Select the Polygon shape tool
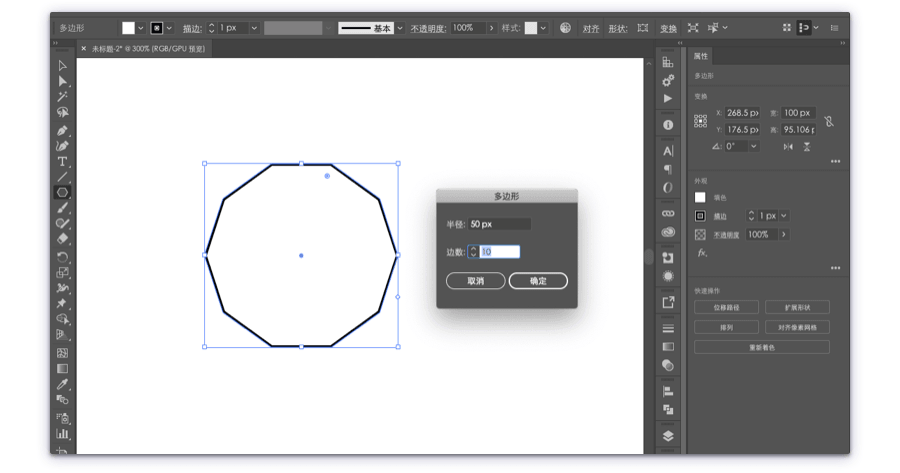 62,192
